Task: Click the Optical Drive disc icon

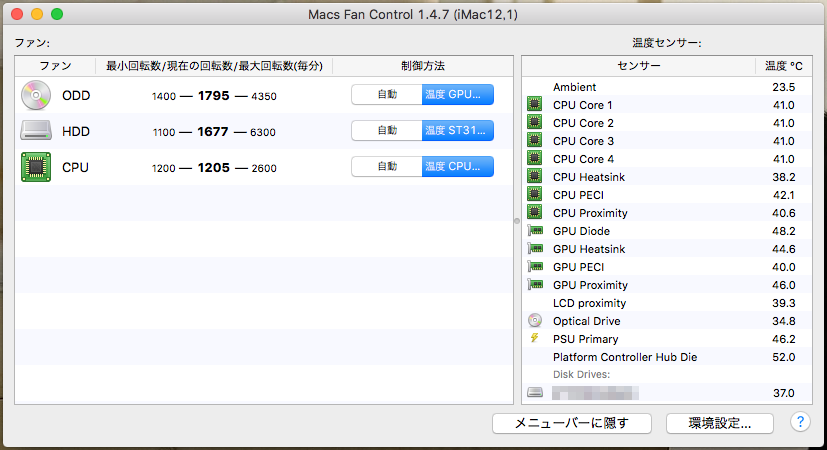Action: (x=534, y=320)
